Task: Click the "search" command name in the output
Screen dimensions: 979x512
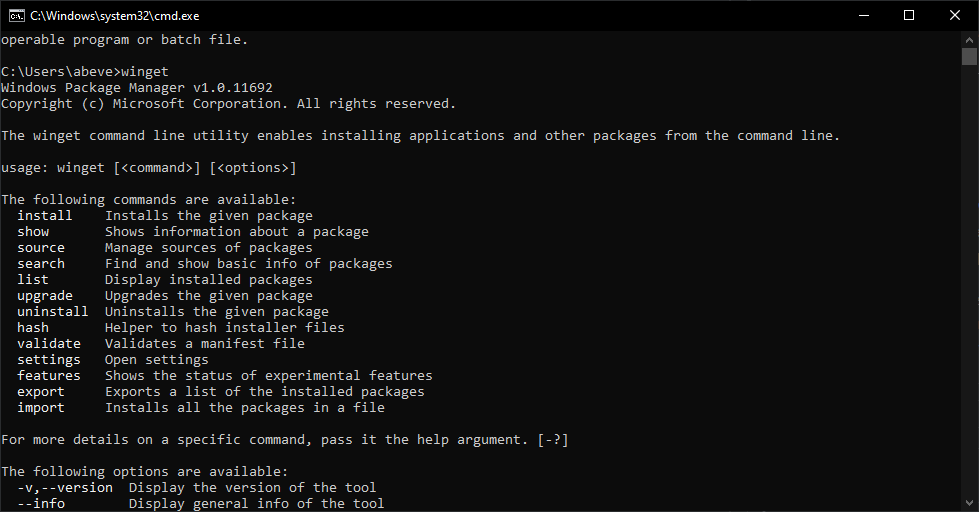Action: 41,263
